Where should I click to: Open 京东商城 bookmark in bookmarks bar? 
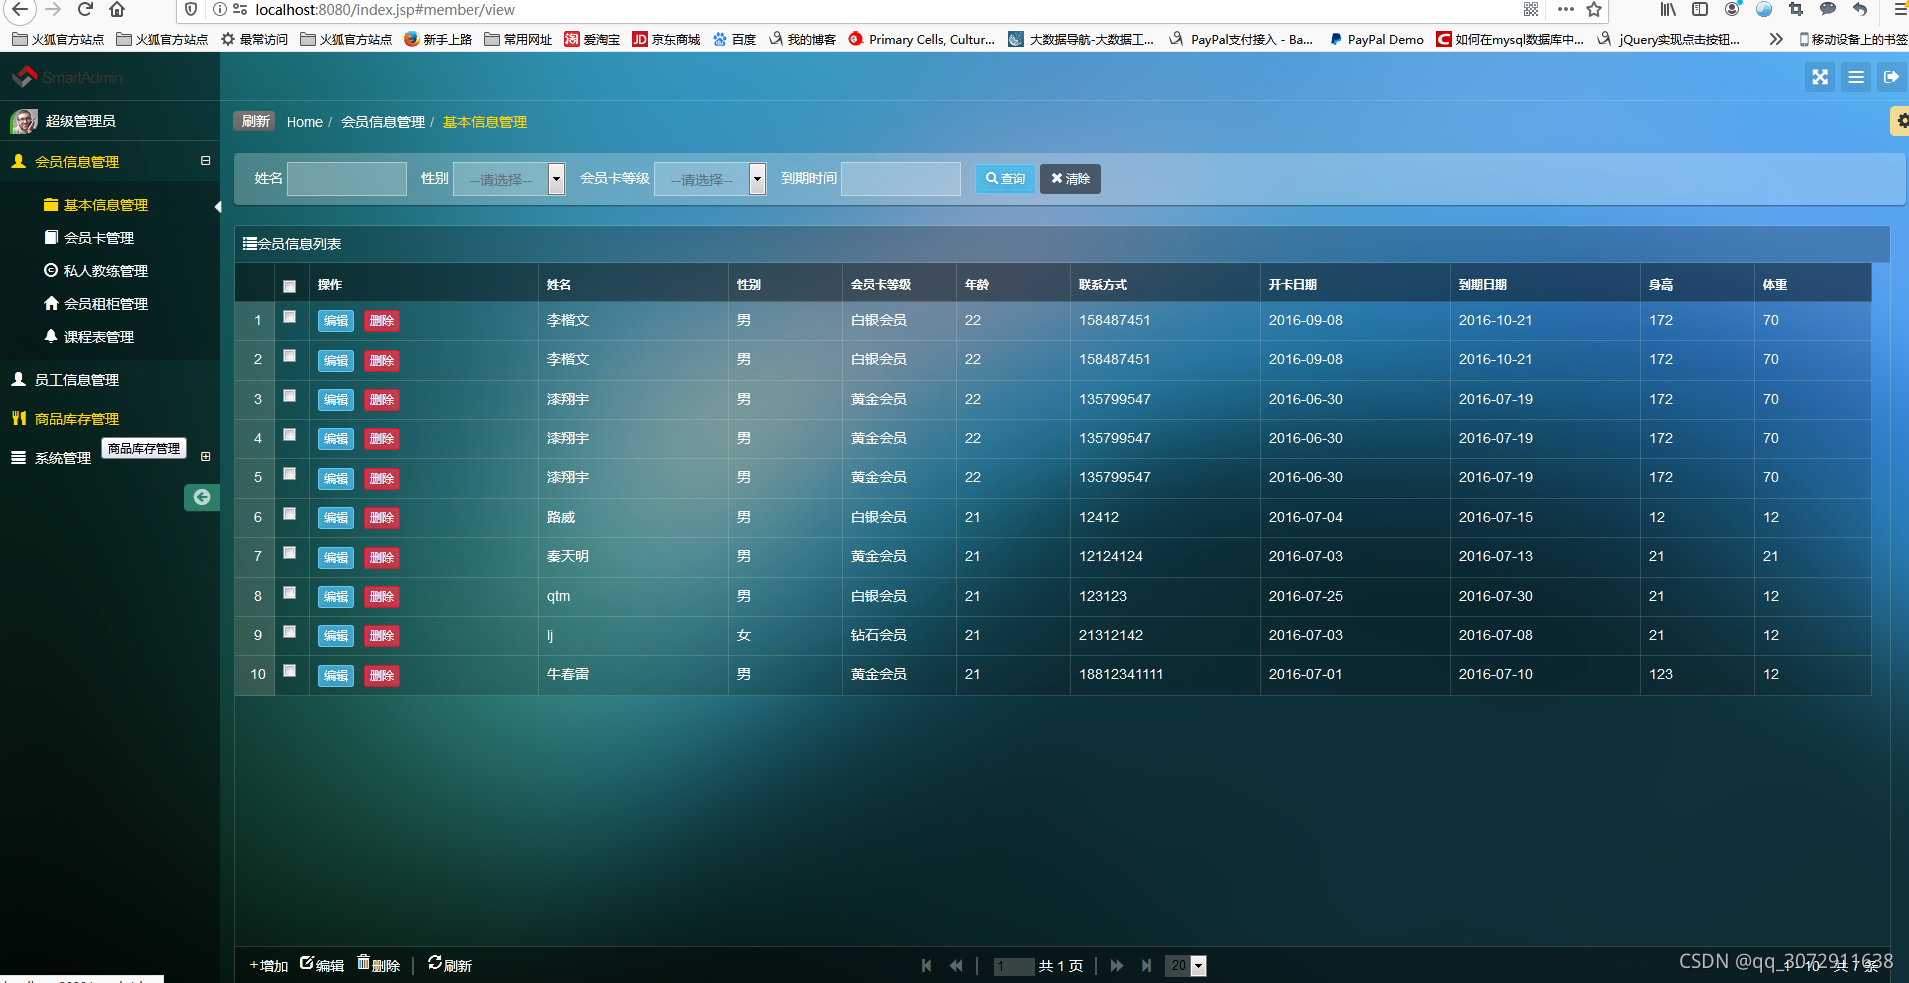(666, 39)
